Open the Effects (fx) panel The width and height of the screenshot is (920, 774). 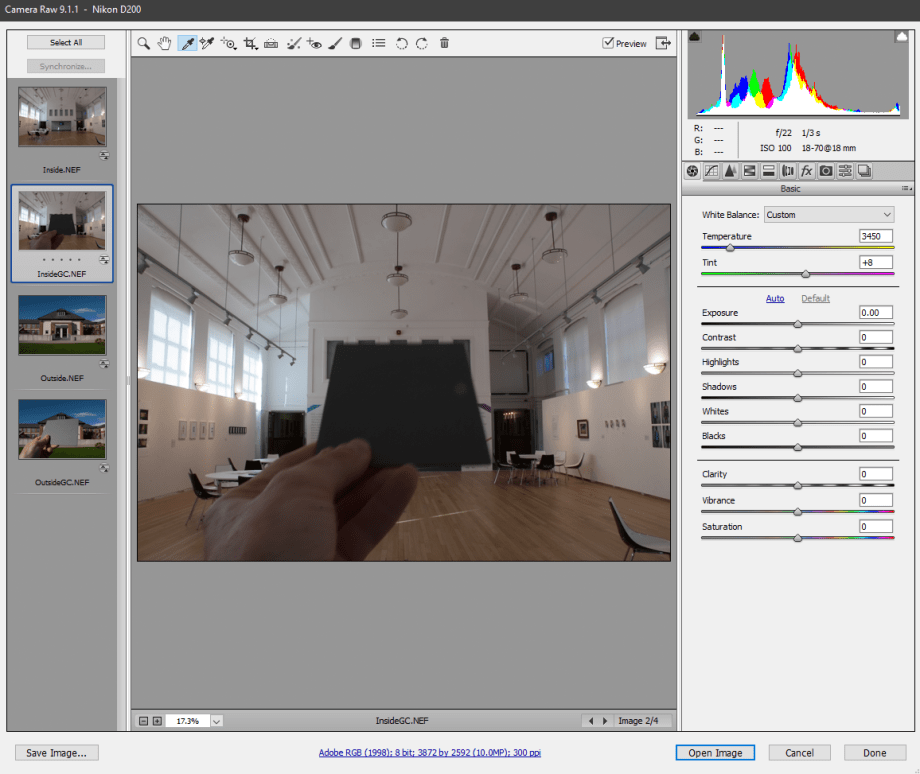click(807, 171)
